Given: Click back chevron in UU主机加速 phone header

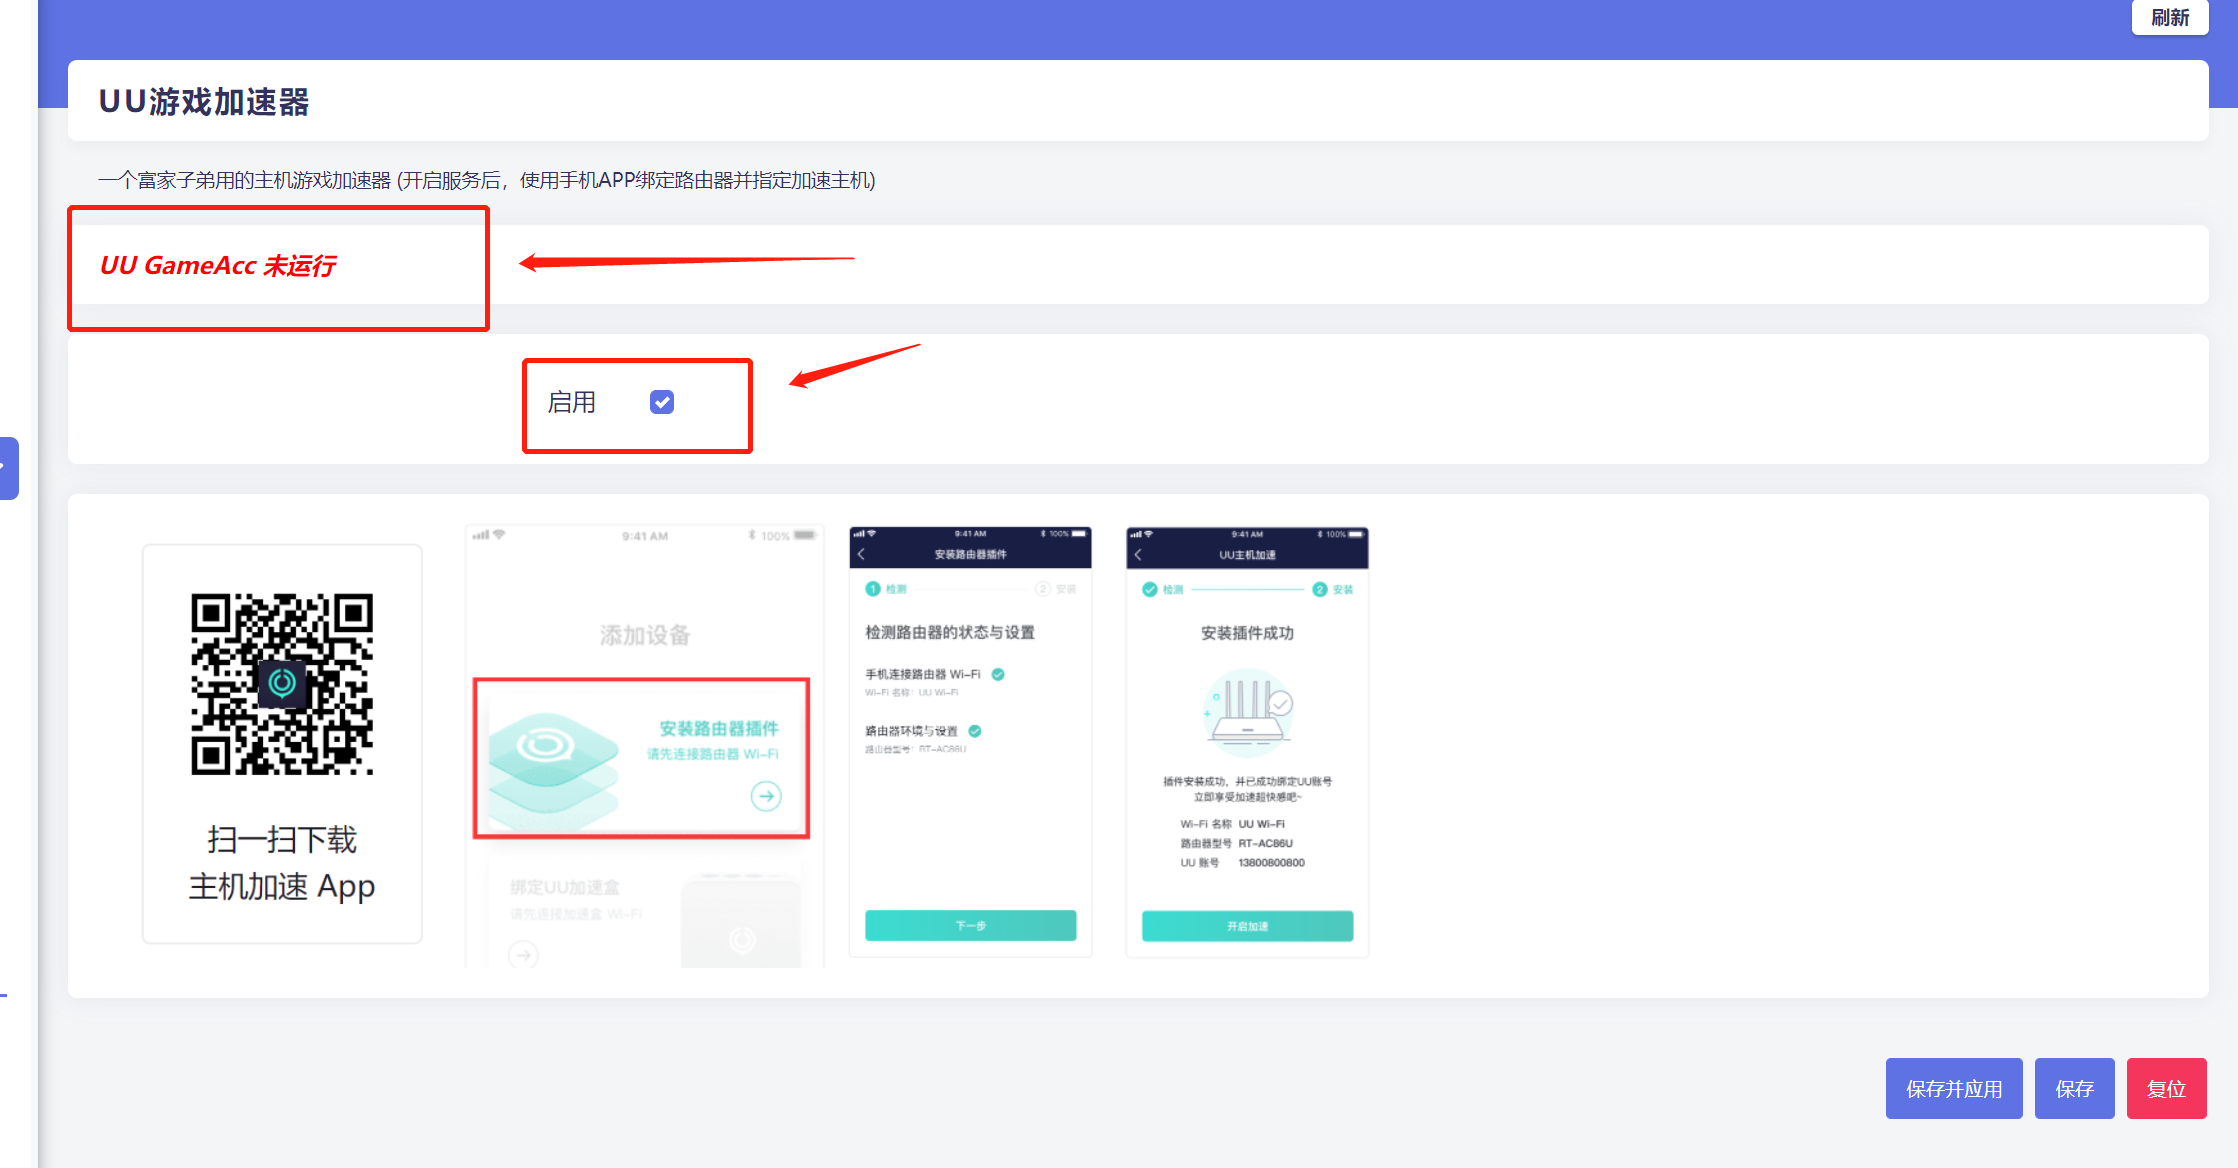Looking at the screenshot, I should pyautogui.click(x=1138, y=554).
